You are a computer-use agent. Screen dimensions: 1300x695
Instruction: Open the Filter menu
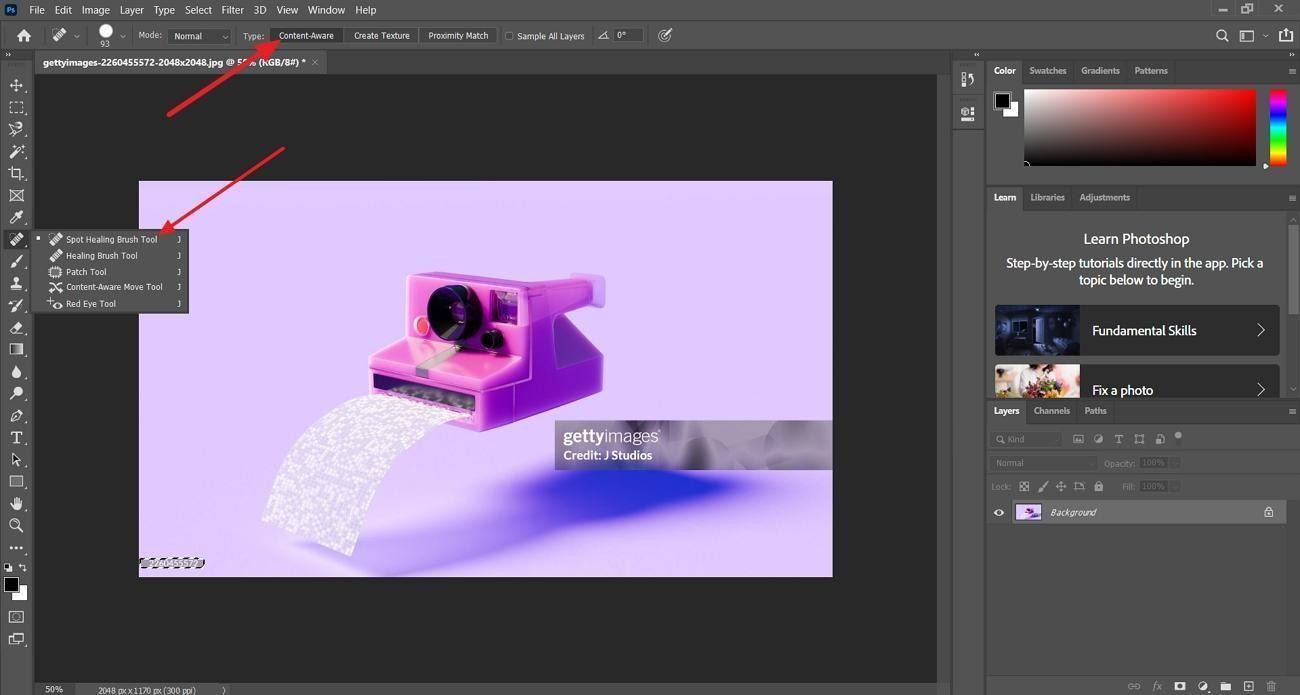[x=232, y=10]
